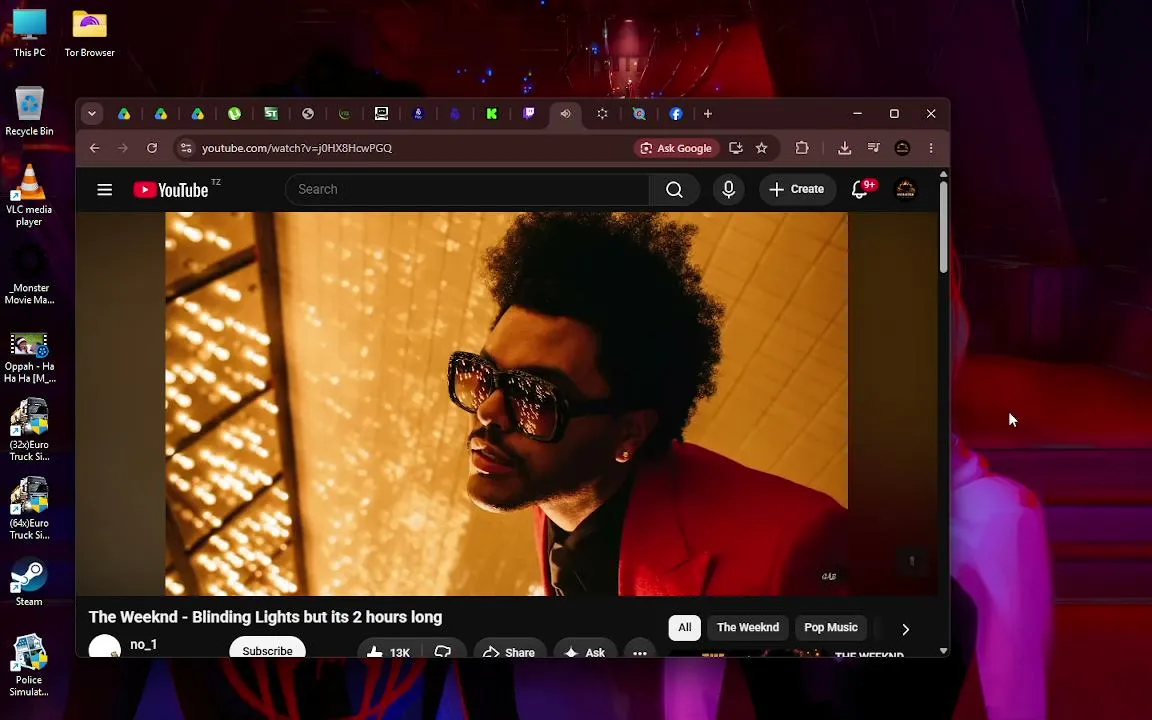
Task: Select The Weeknd filter chip
Action: coord(748,627)
